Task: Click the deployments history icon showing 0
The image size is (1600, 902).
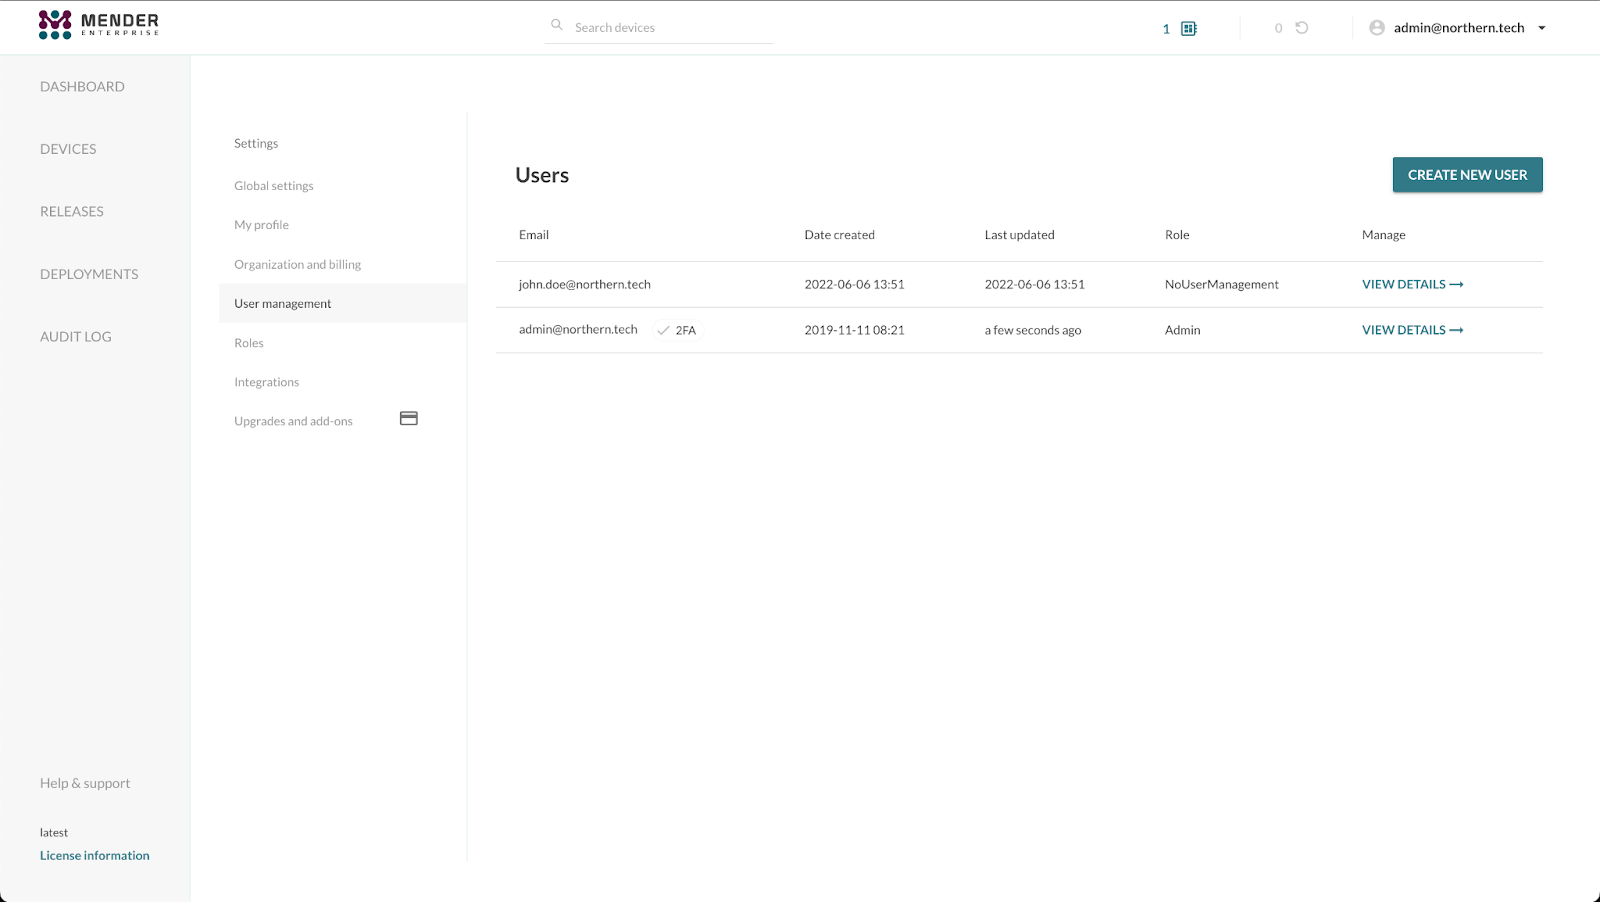Action: (x=1299, y=28)
